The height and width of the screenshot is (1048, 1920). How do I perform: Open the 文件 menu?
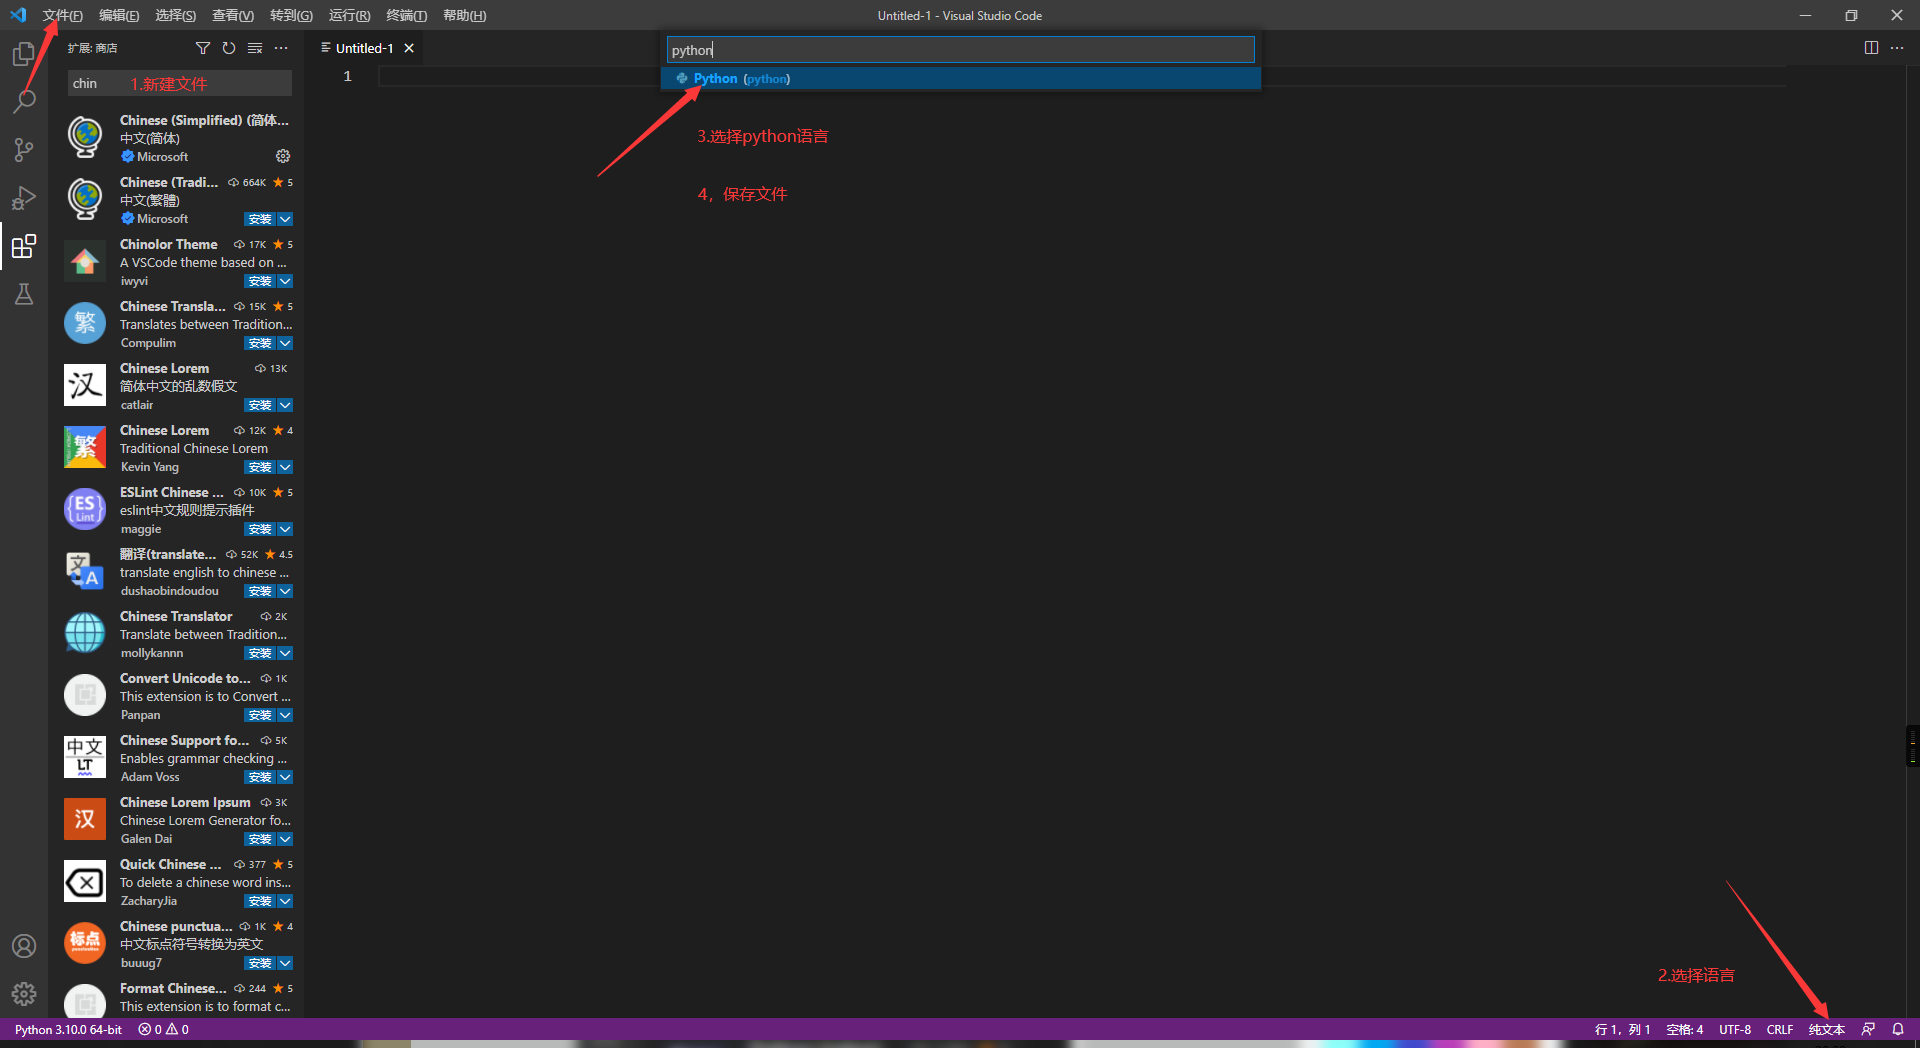tap(62, 15)
